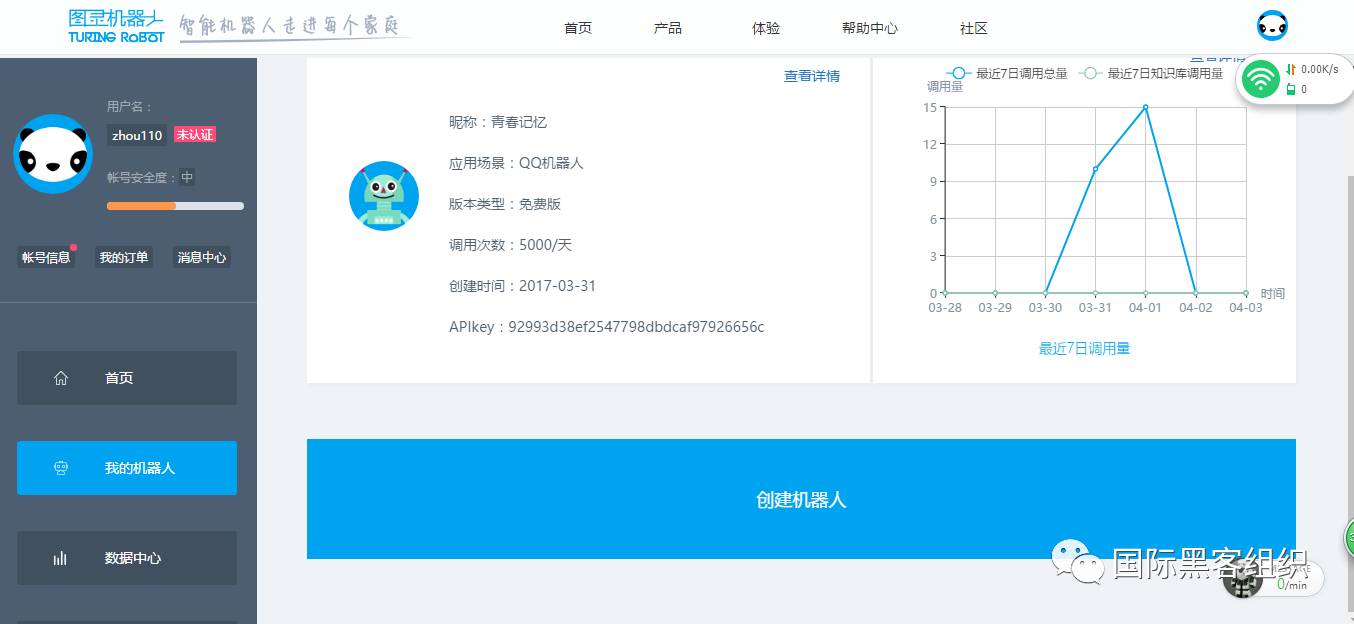This screenshot has width=1354, height=624.
Task: Click the chart data point for 04-01
Action: click(x=1145, y=107)
